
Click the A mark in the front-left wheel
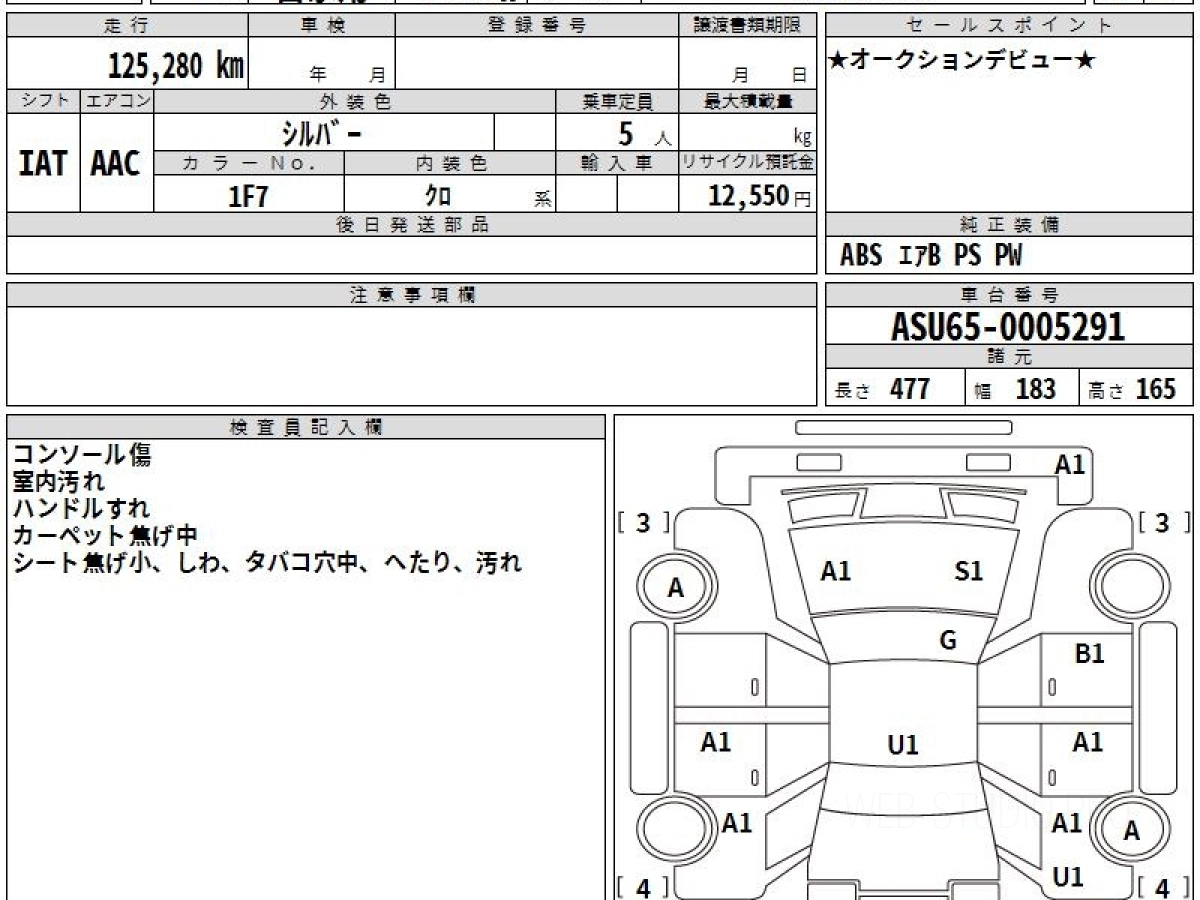[676, 589]
